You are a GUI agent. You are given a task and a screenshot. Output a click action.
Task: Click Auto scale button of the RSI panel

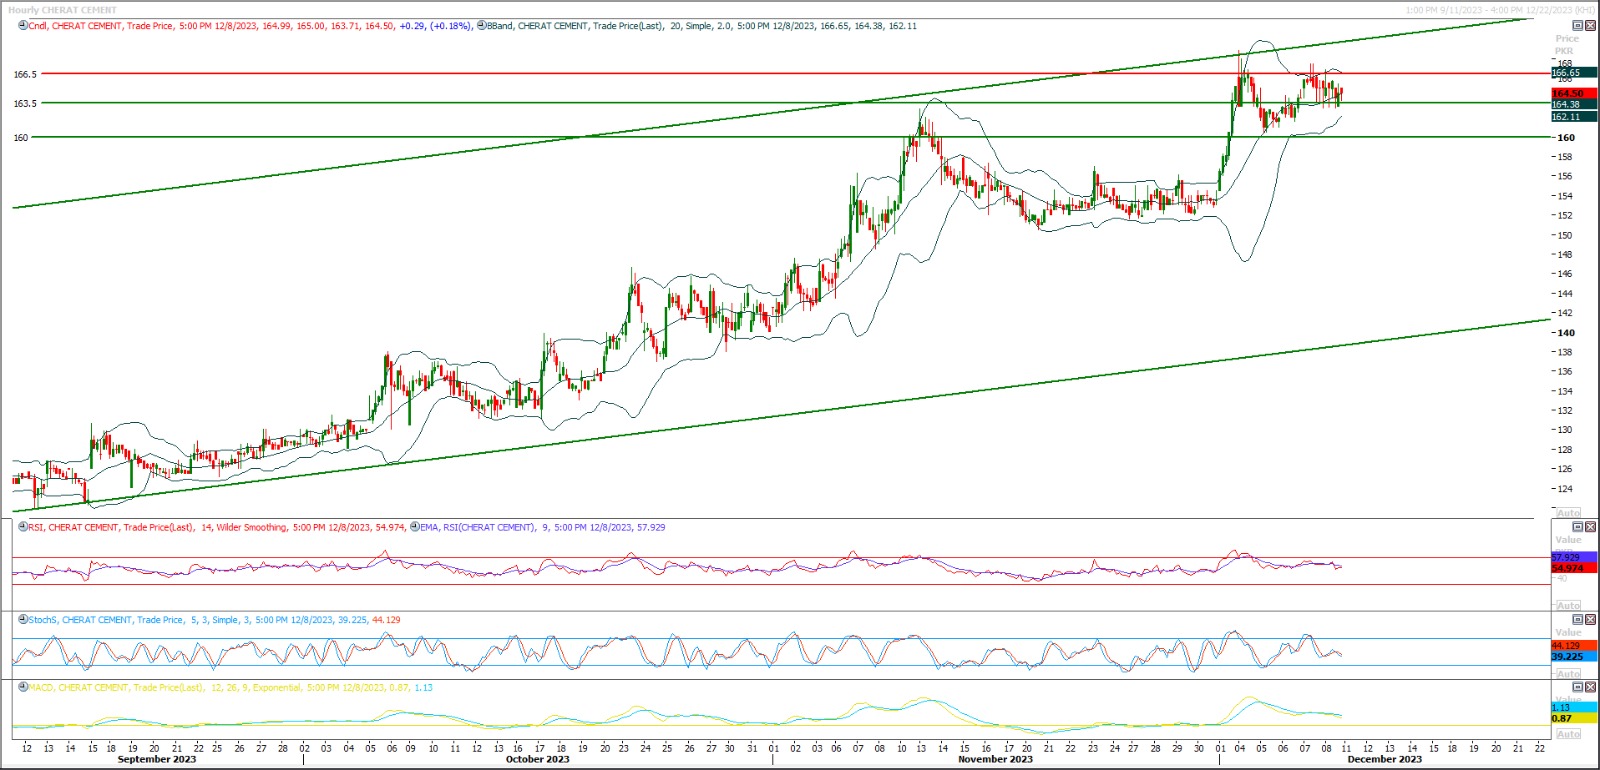[1569, 606]
